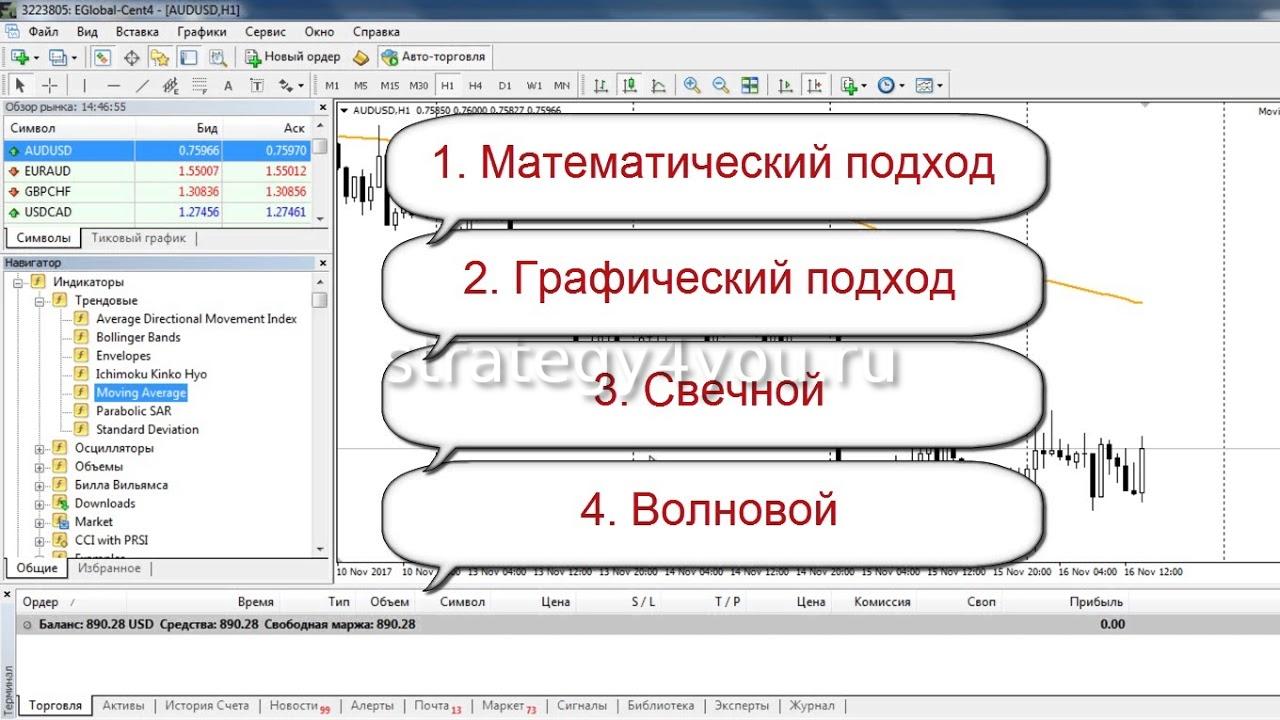1280x720 pixels.
Task: Draw a trendline with the trendline tool
Action: (142, 85)
